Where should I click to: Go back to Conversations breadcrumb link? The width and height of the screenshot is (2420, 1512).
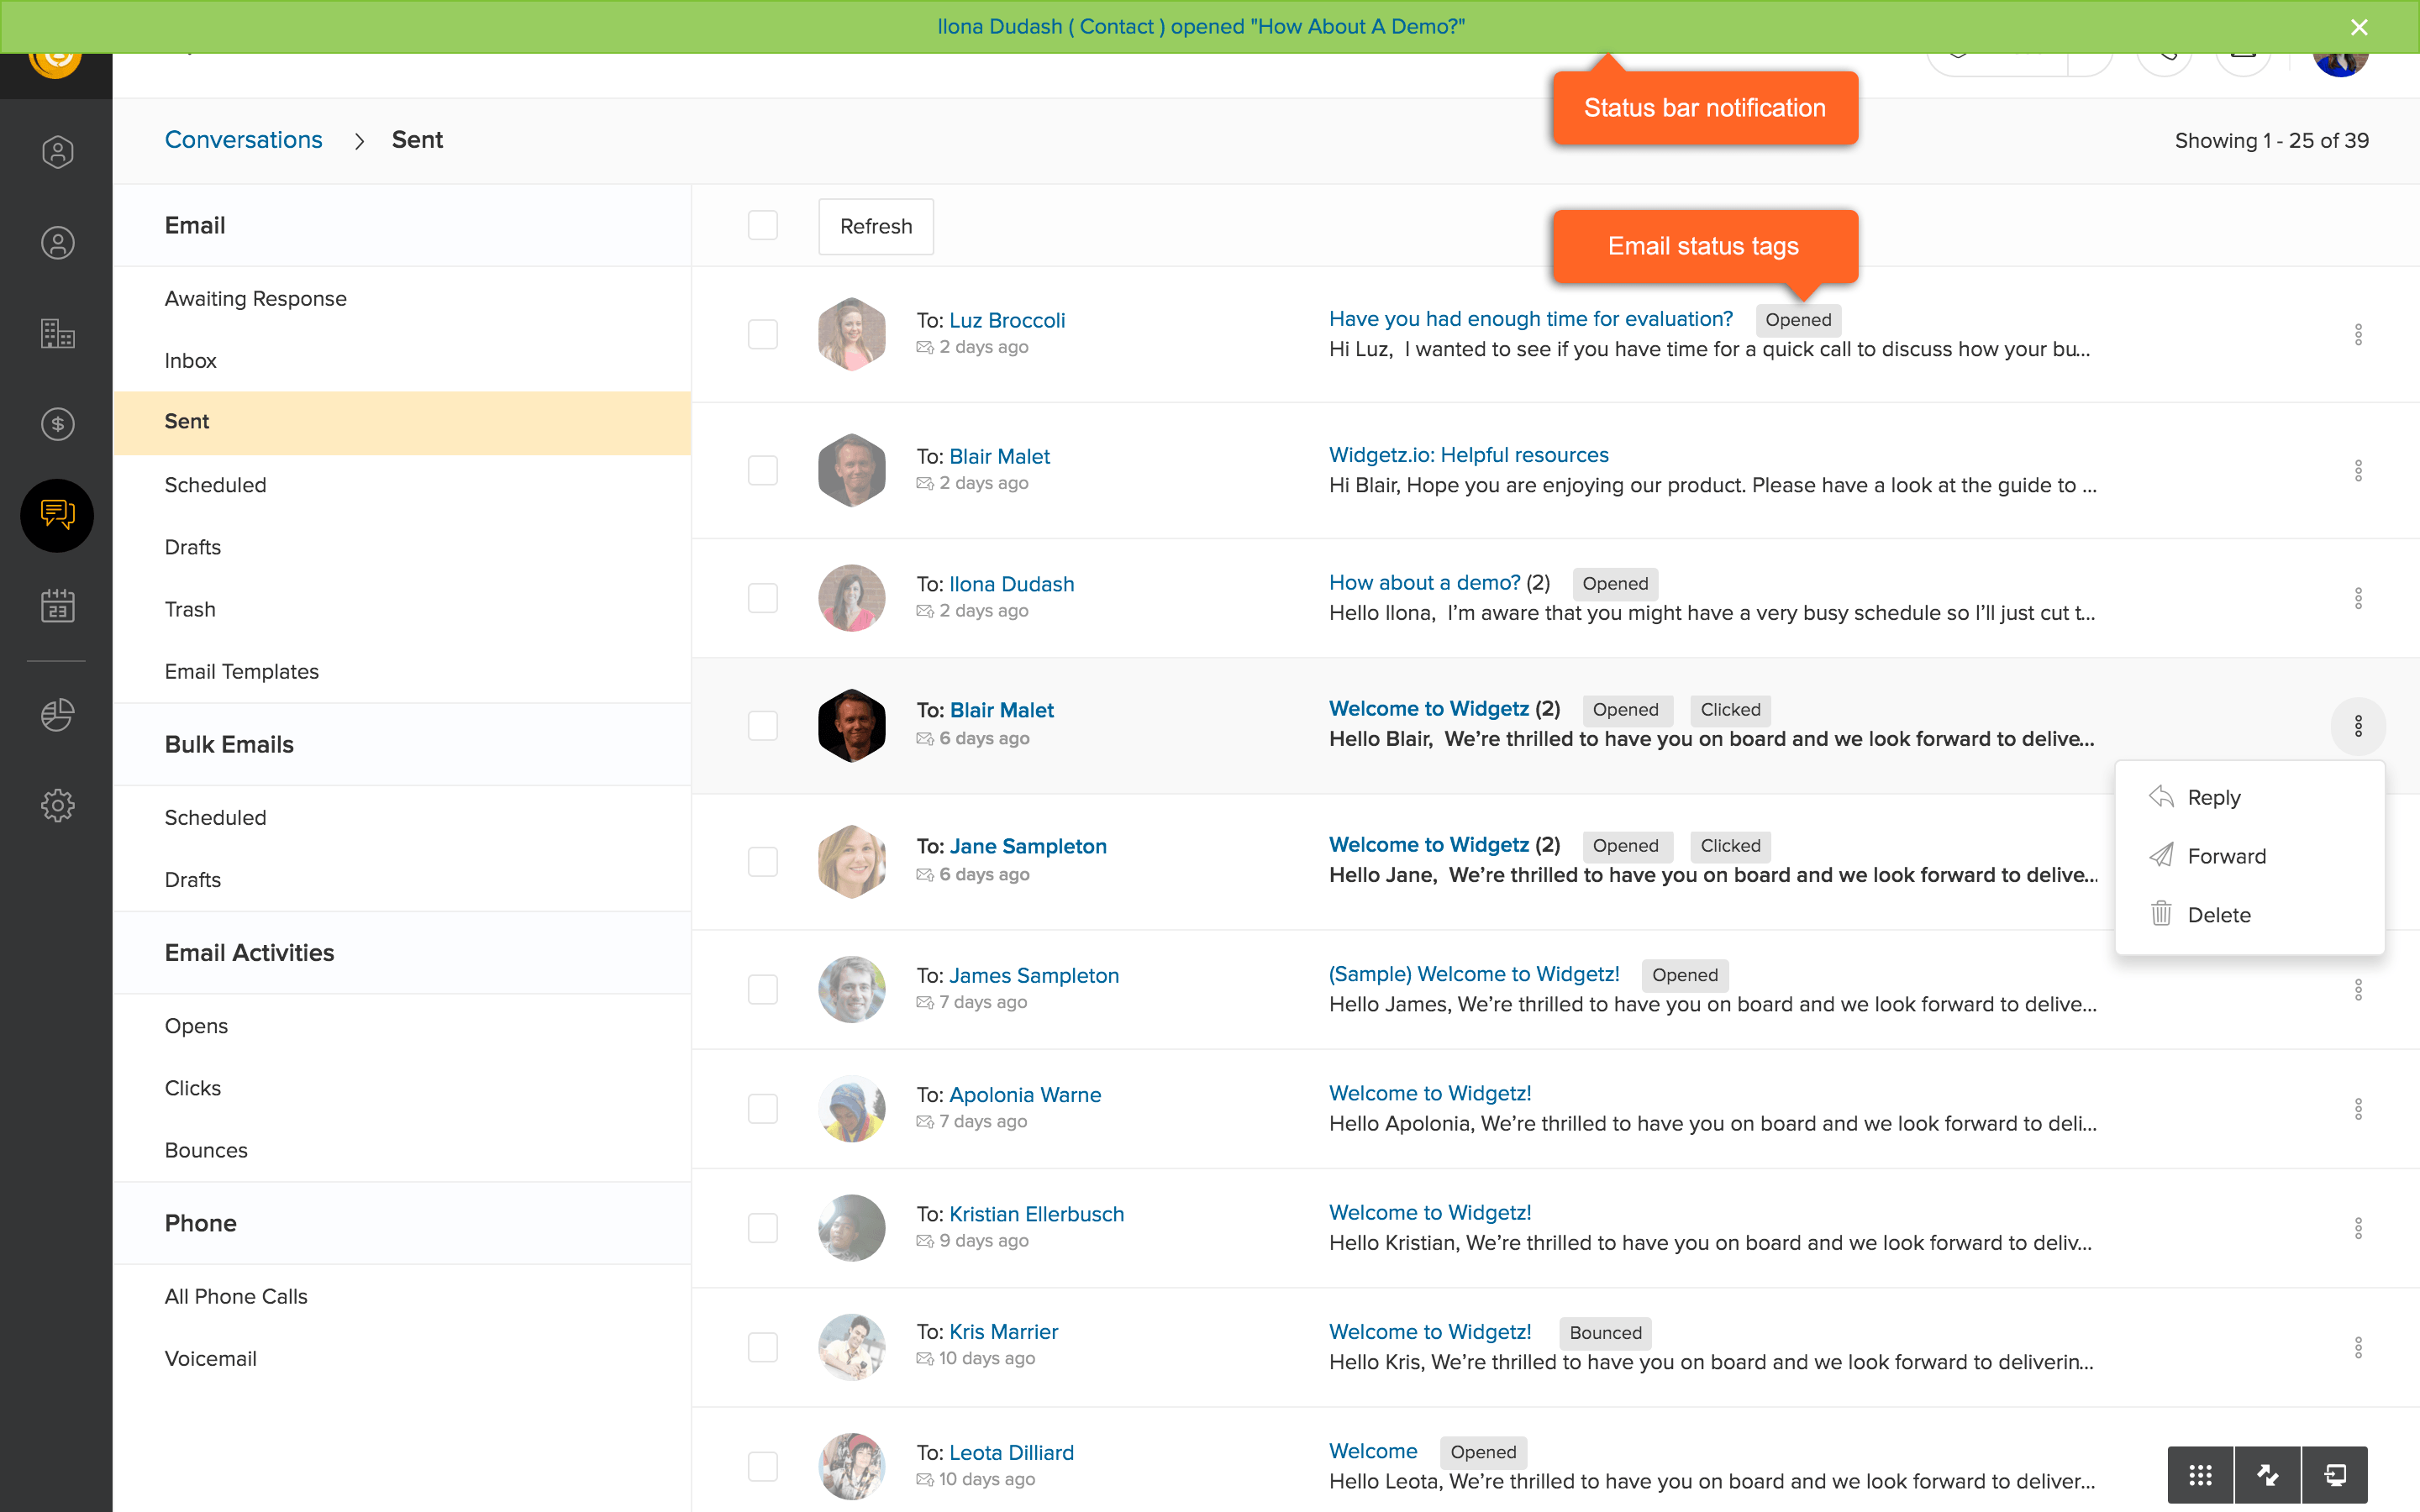point(244,140)
